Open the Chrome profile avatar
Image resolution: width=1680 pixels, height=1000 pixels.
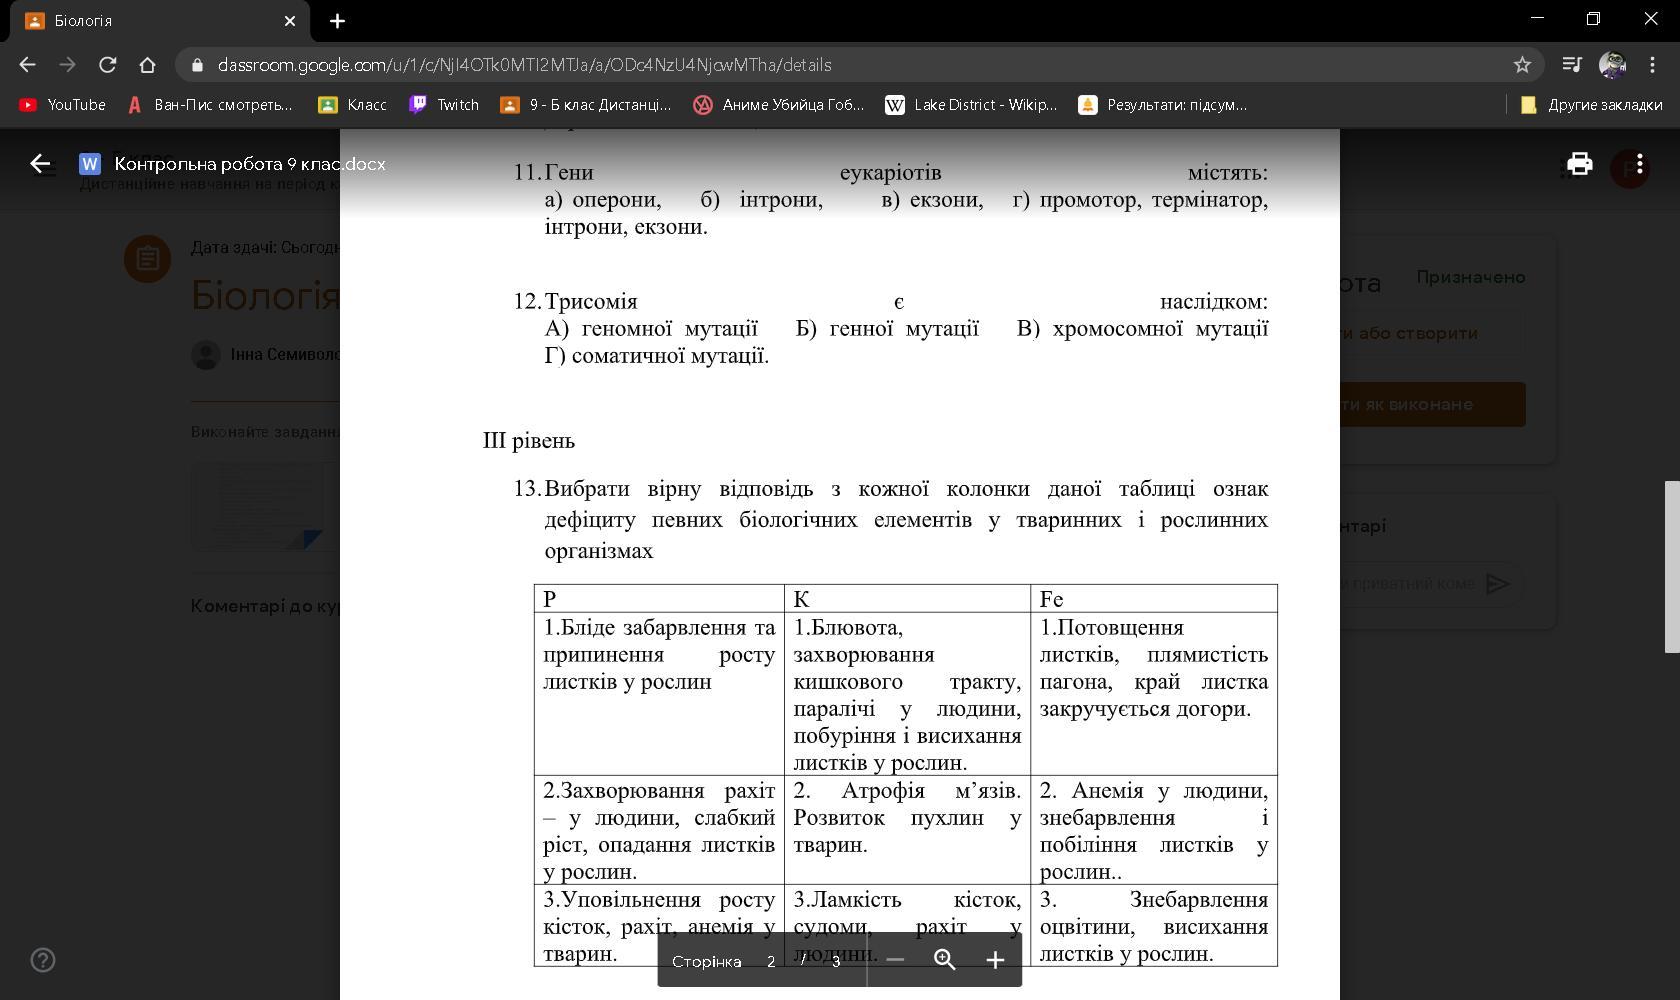pos(1612,65)
